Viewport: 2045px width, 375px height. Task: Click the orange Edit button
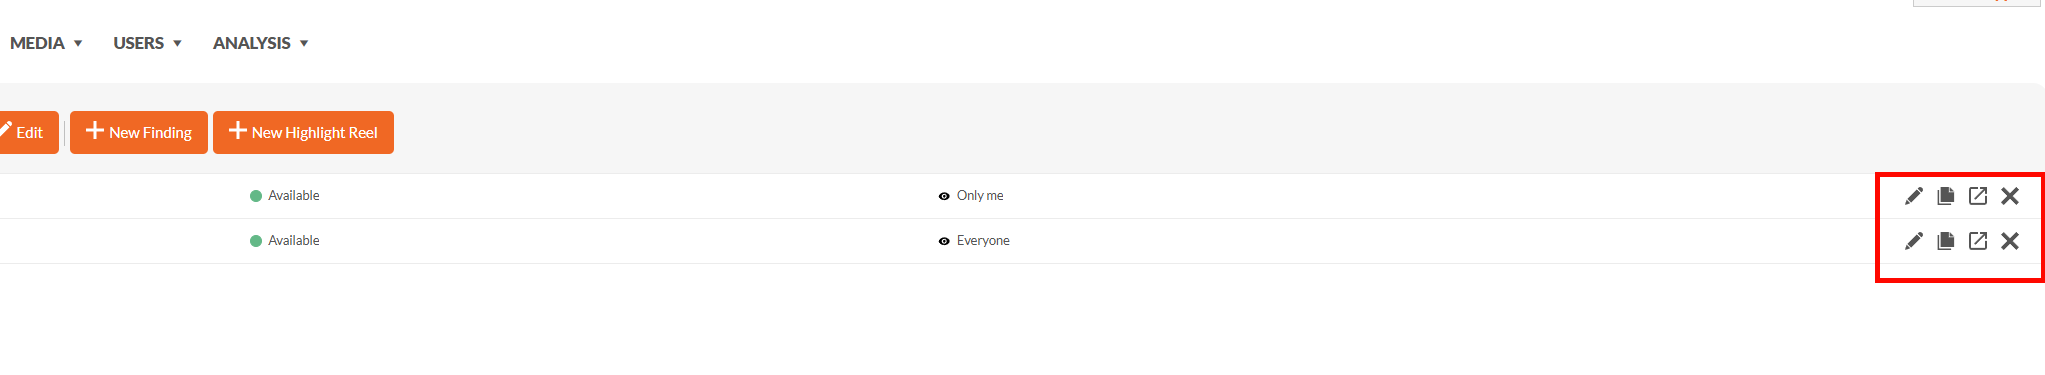tap(25, 132)
